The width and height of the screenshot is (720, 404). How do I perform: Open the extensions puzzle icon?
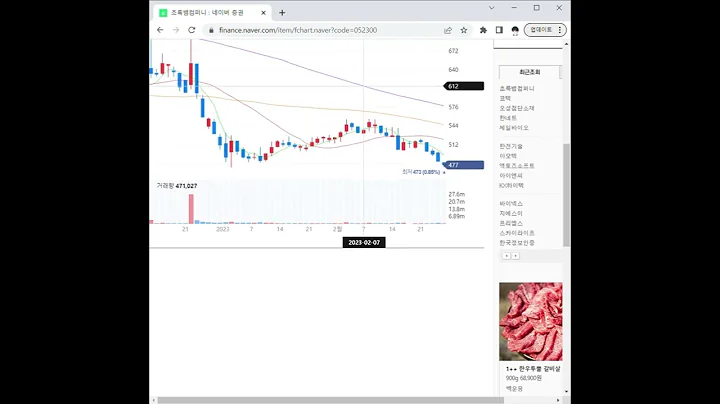coord(483,30)
